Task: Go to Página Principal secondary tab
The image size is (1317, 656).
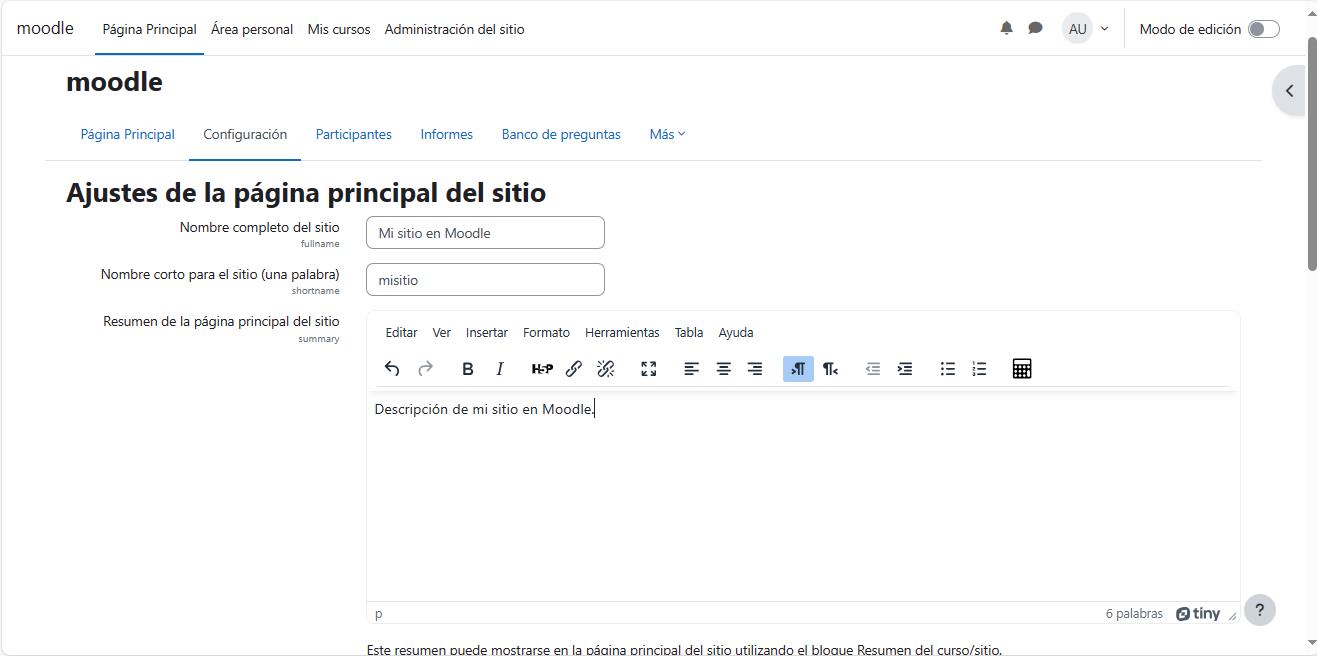Action: click(127, 134)
